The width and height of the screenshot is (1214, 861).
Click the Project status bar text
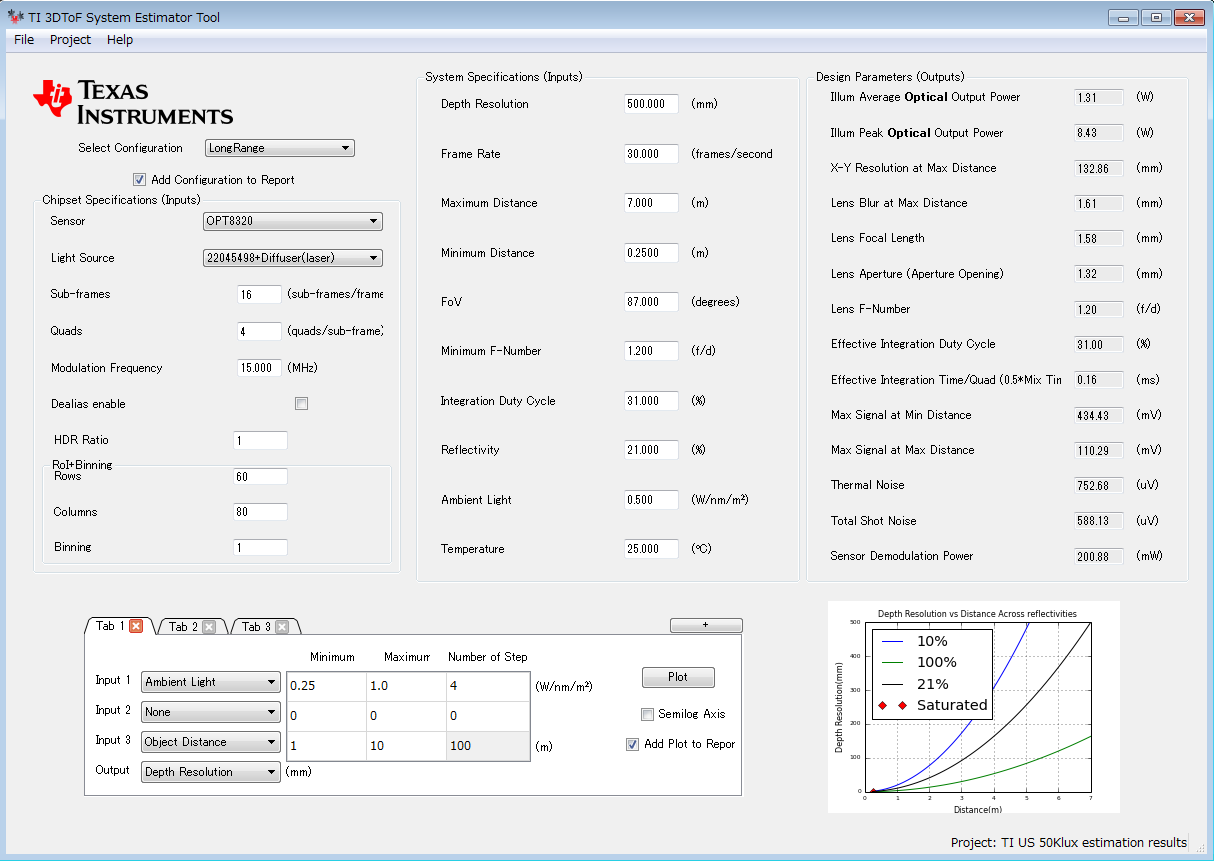click(1068, 843)
